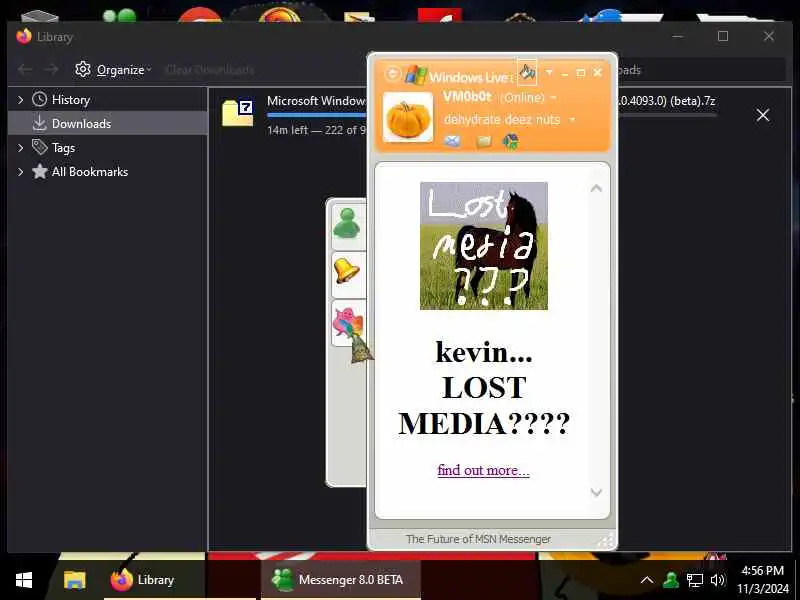Click the Messenger back arrow button
Screen dimensions: 800x600
[x=392, y=74]
